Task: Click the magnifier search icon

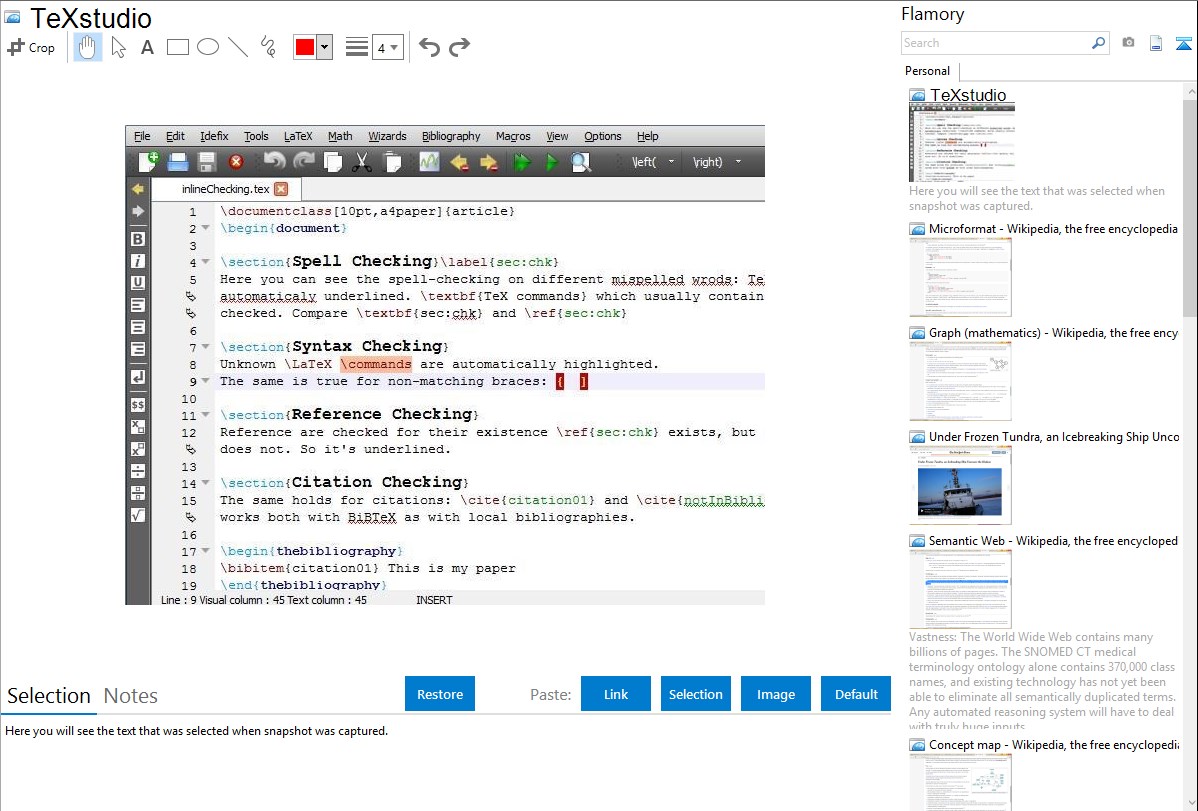Action: point(1098,43)
